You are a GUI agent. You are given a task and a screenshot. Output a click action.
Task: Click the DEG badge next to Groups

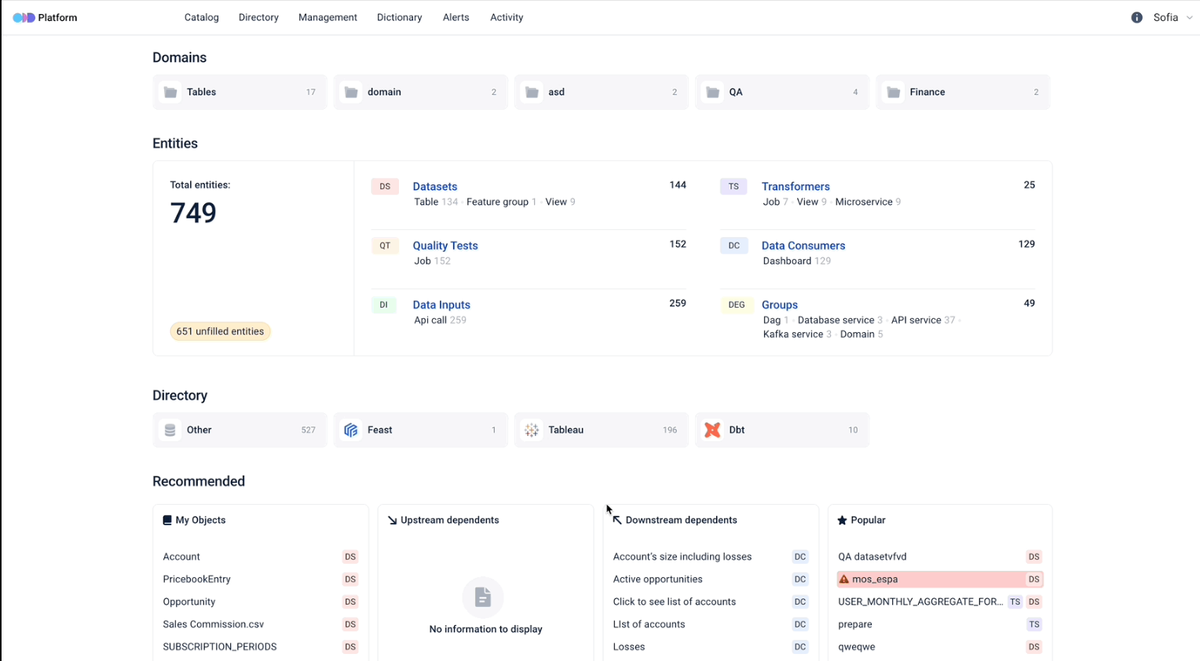736,305
